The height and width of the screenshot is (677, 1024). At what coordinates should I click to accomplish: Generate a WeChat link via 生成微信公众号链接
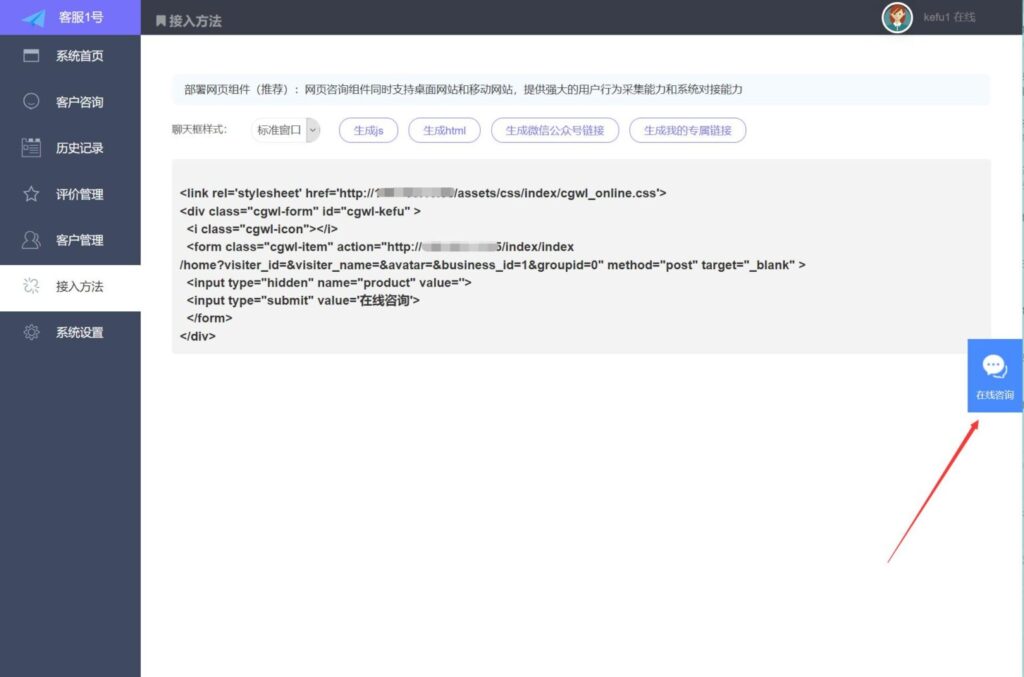coord(555,130)
